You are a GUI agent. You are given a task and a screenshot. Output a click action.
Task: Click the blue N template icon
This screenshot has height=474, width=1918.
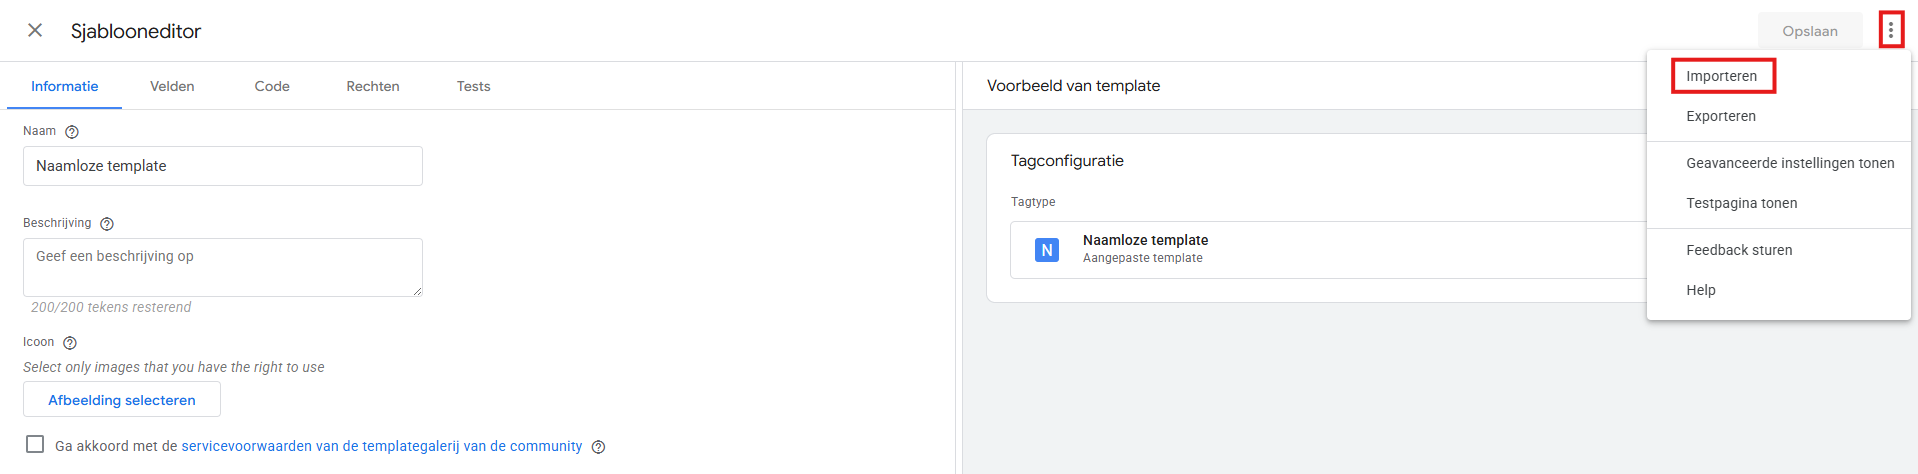pos(1046,250)
